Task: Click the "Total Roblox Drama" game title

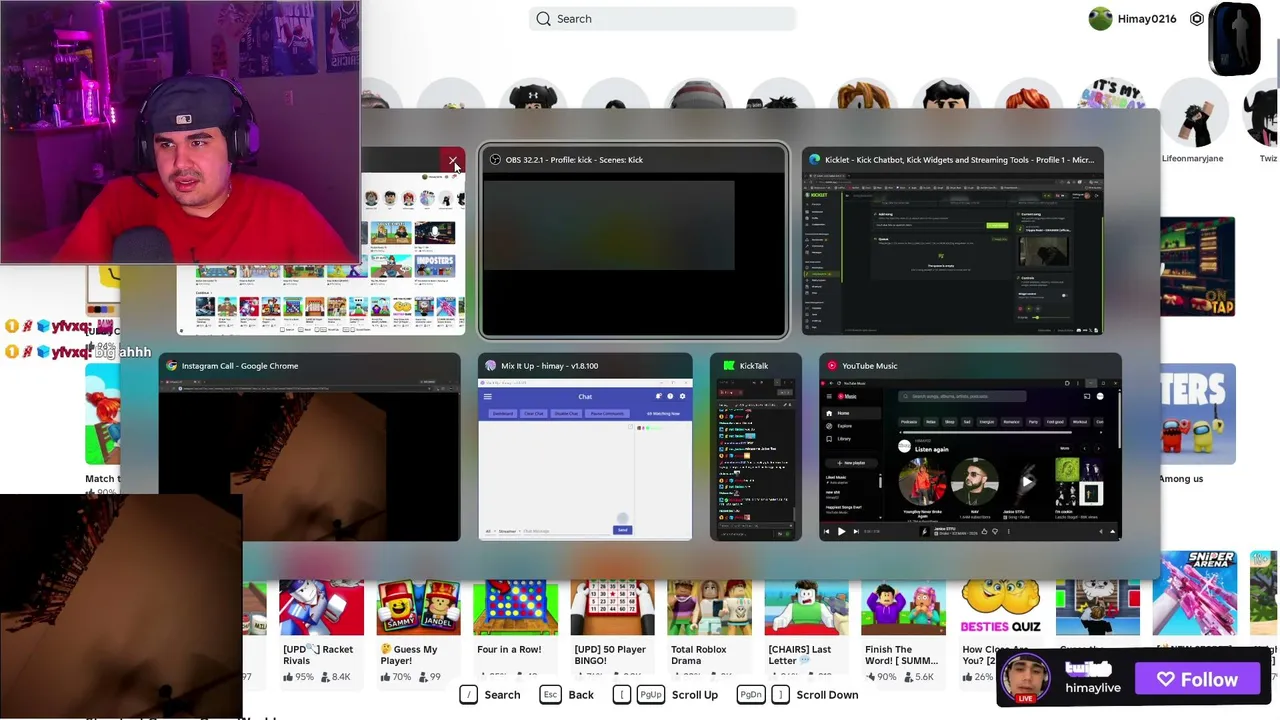Action: click(699, 655)
